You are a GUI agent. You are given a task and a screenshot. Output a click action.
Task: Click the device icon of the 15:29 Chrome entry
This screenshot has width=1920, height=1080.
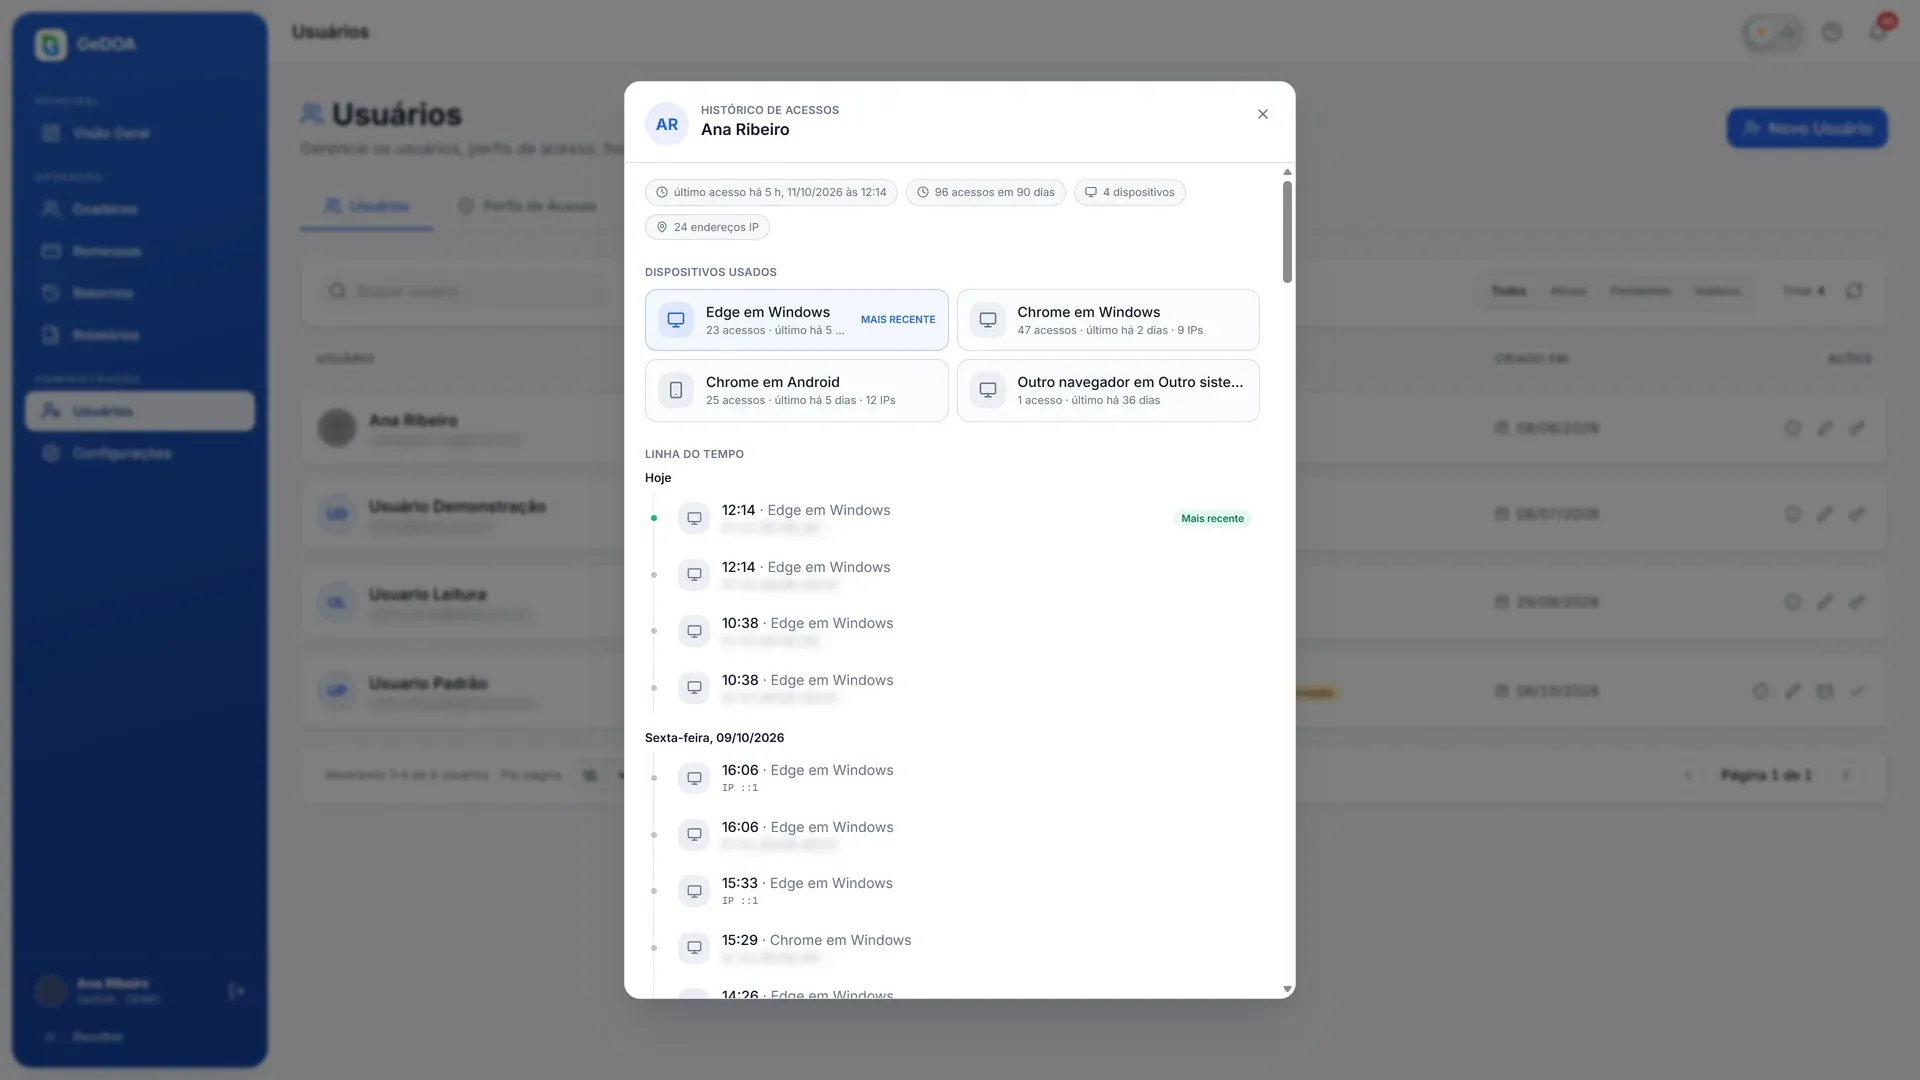coord(694,948)
